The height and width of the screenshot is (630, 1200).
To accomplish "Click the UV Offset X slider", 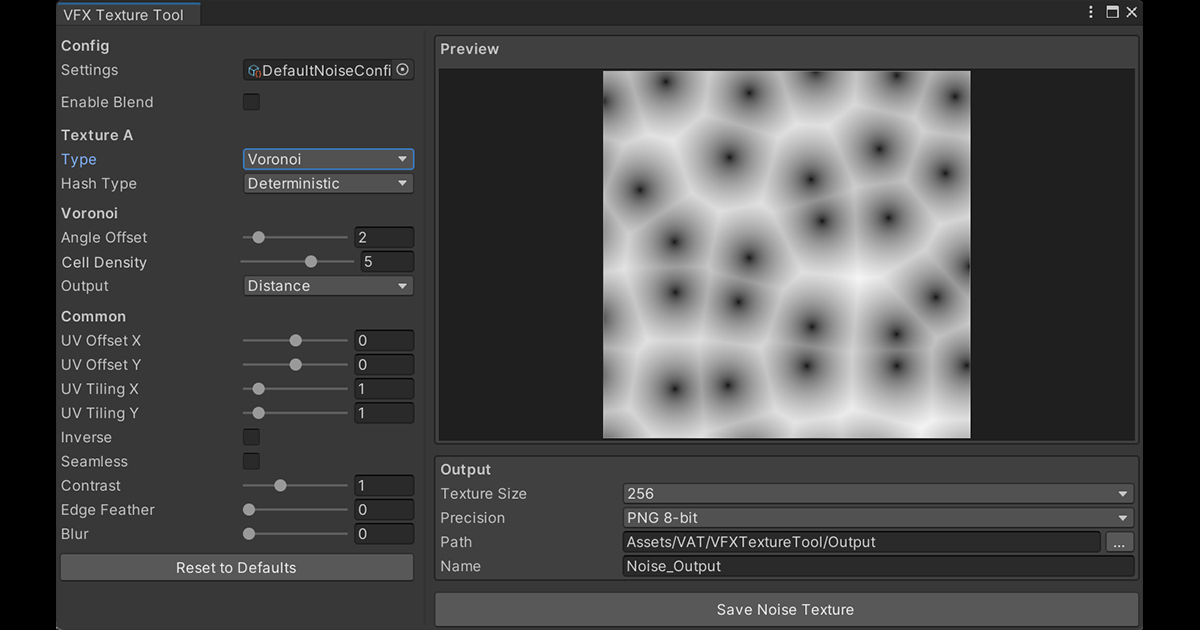I will (x=295, y=340).
